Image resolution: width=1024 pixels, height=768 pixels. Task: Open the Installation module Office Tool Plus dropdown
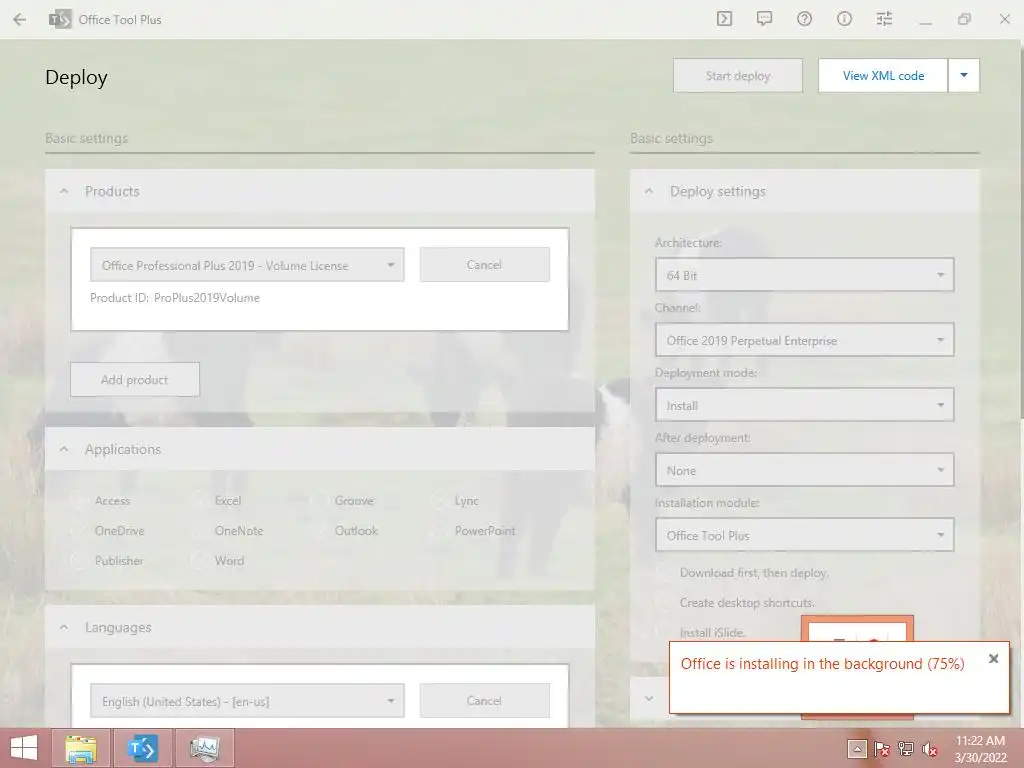pyautogui.click(x=805, y=535)
